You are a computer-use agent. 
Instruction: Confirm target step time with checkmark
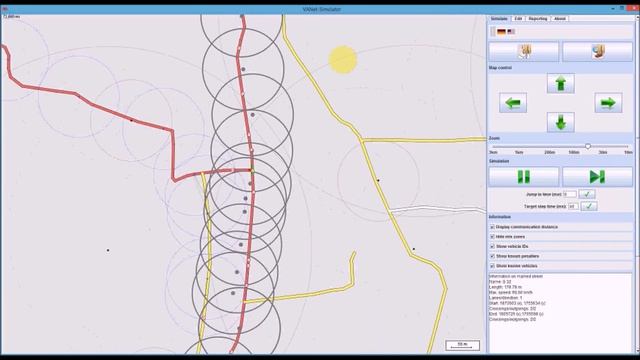(x=589, y=207)
